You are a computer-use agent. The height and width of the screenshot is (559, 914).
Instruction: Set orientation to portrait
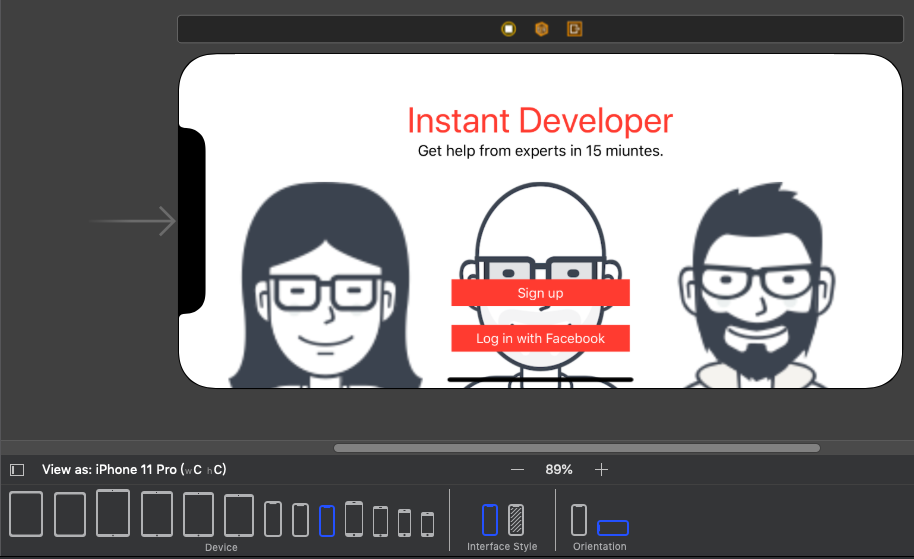pos(579,520)
